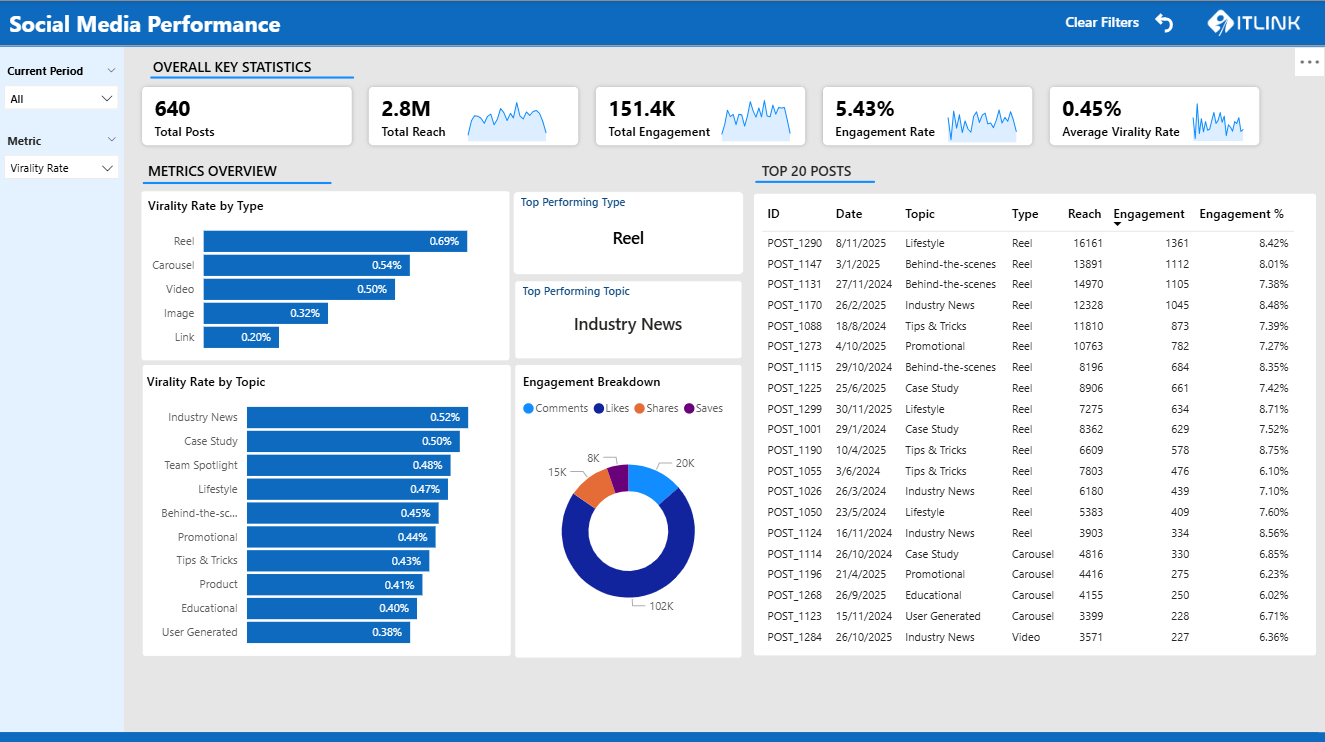Viewport: 1325px width, 742px height.
Task: Sort by the Engagement % column header
Action: point(1241,214)
